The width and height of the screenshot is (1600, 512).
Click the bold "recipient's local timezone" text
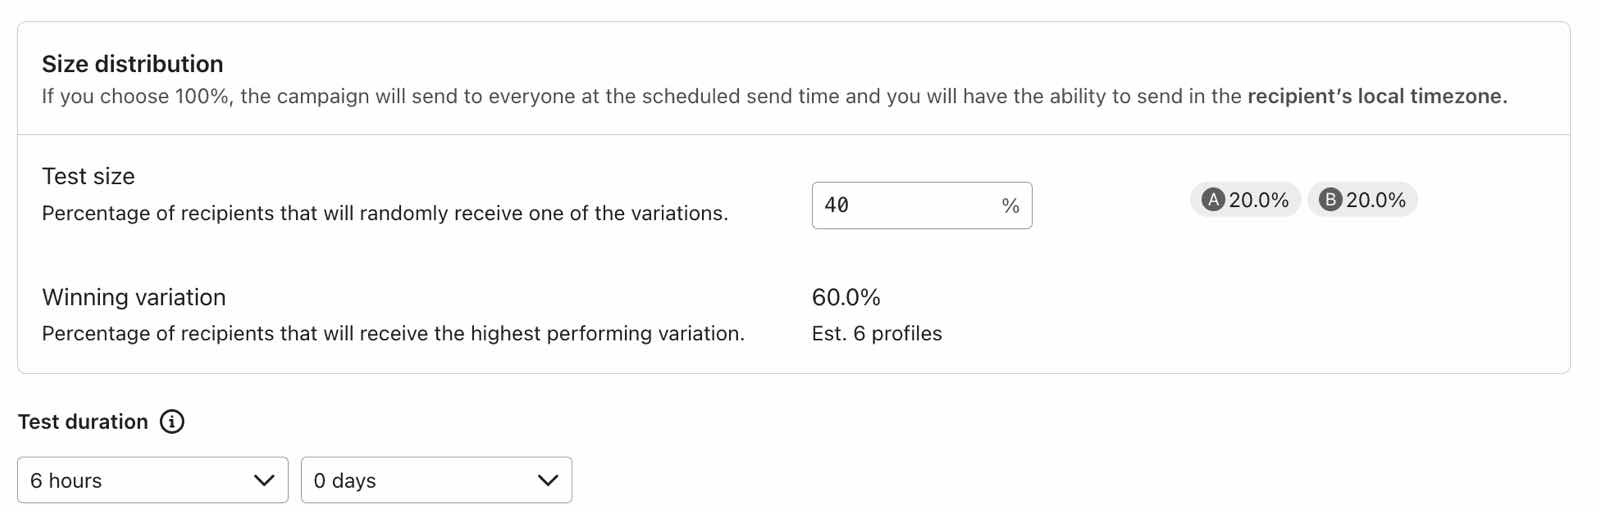pyautogui.click(x=1376, y=97)
